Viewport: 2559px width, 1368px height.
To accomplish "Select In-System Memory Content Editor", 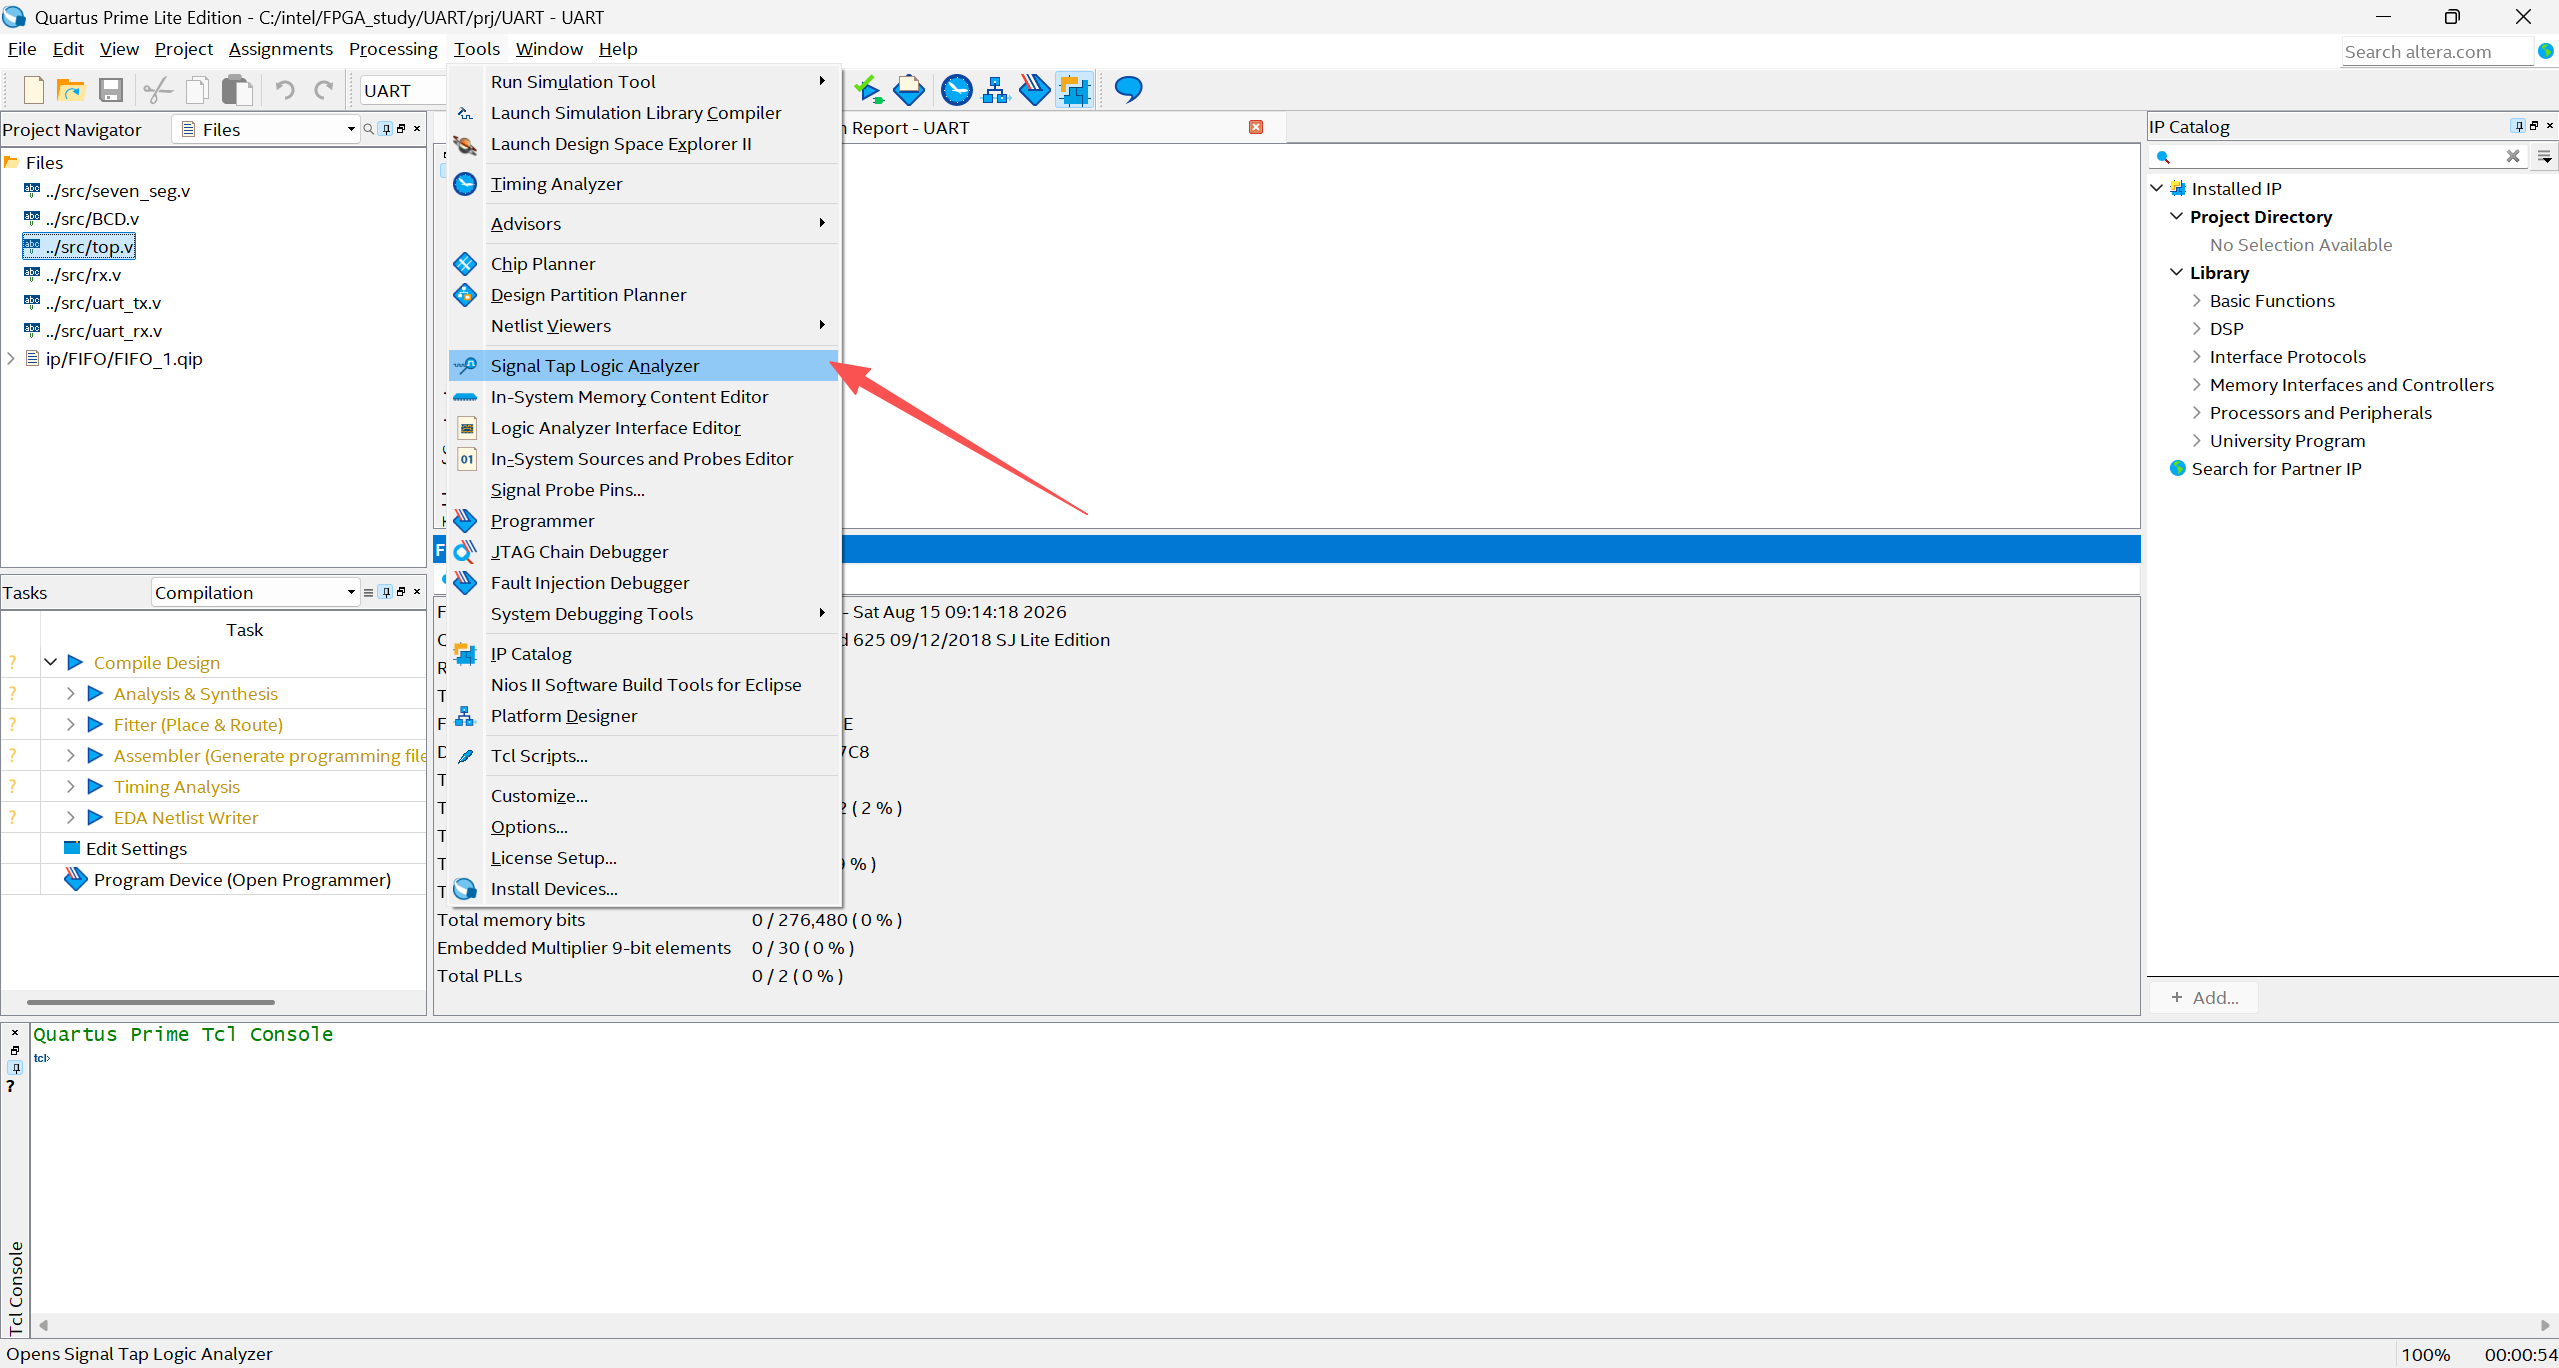I will coord(643,397).
